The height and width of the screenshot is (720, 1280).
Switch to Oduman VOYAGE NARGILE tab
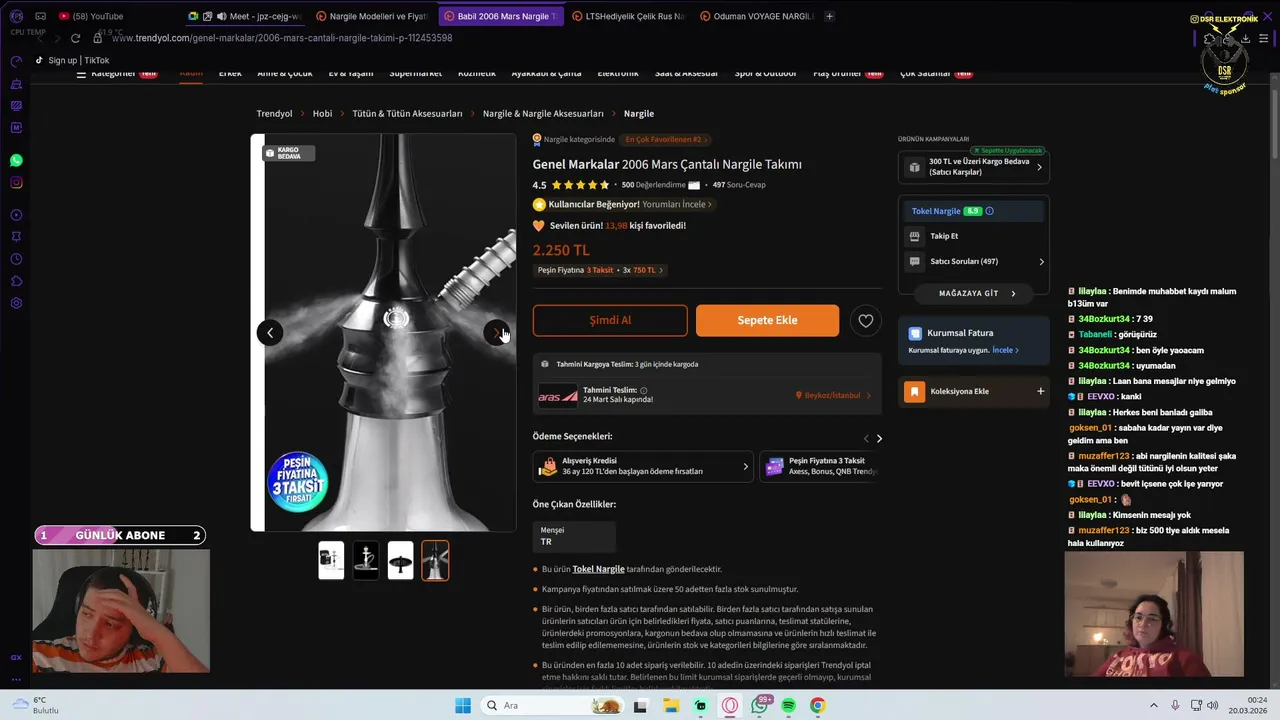(757, 16)
